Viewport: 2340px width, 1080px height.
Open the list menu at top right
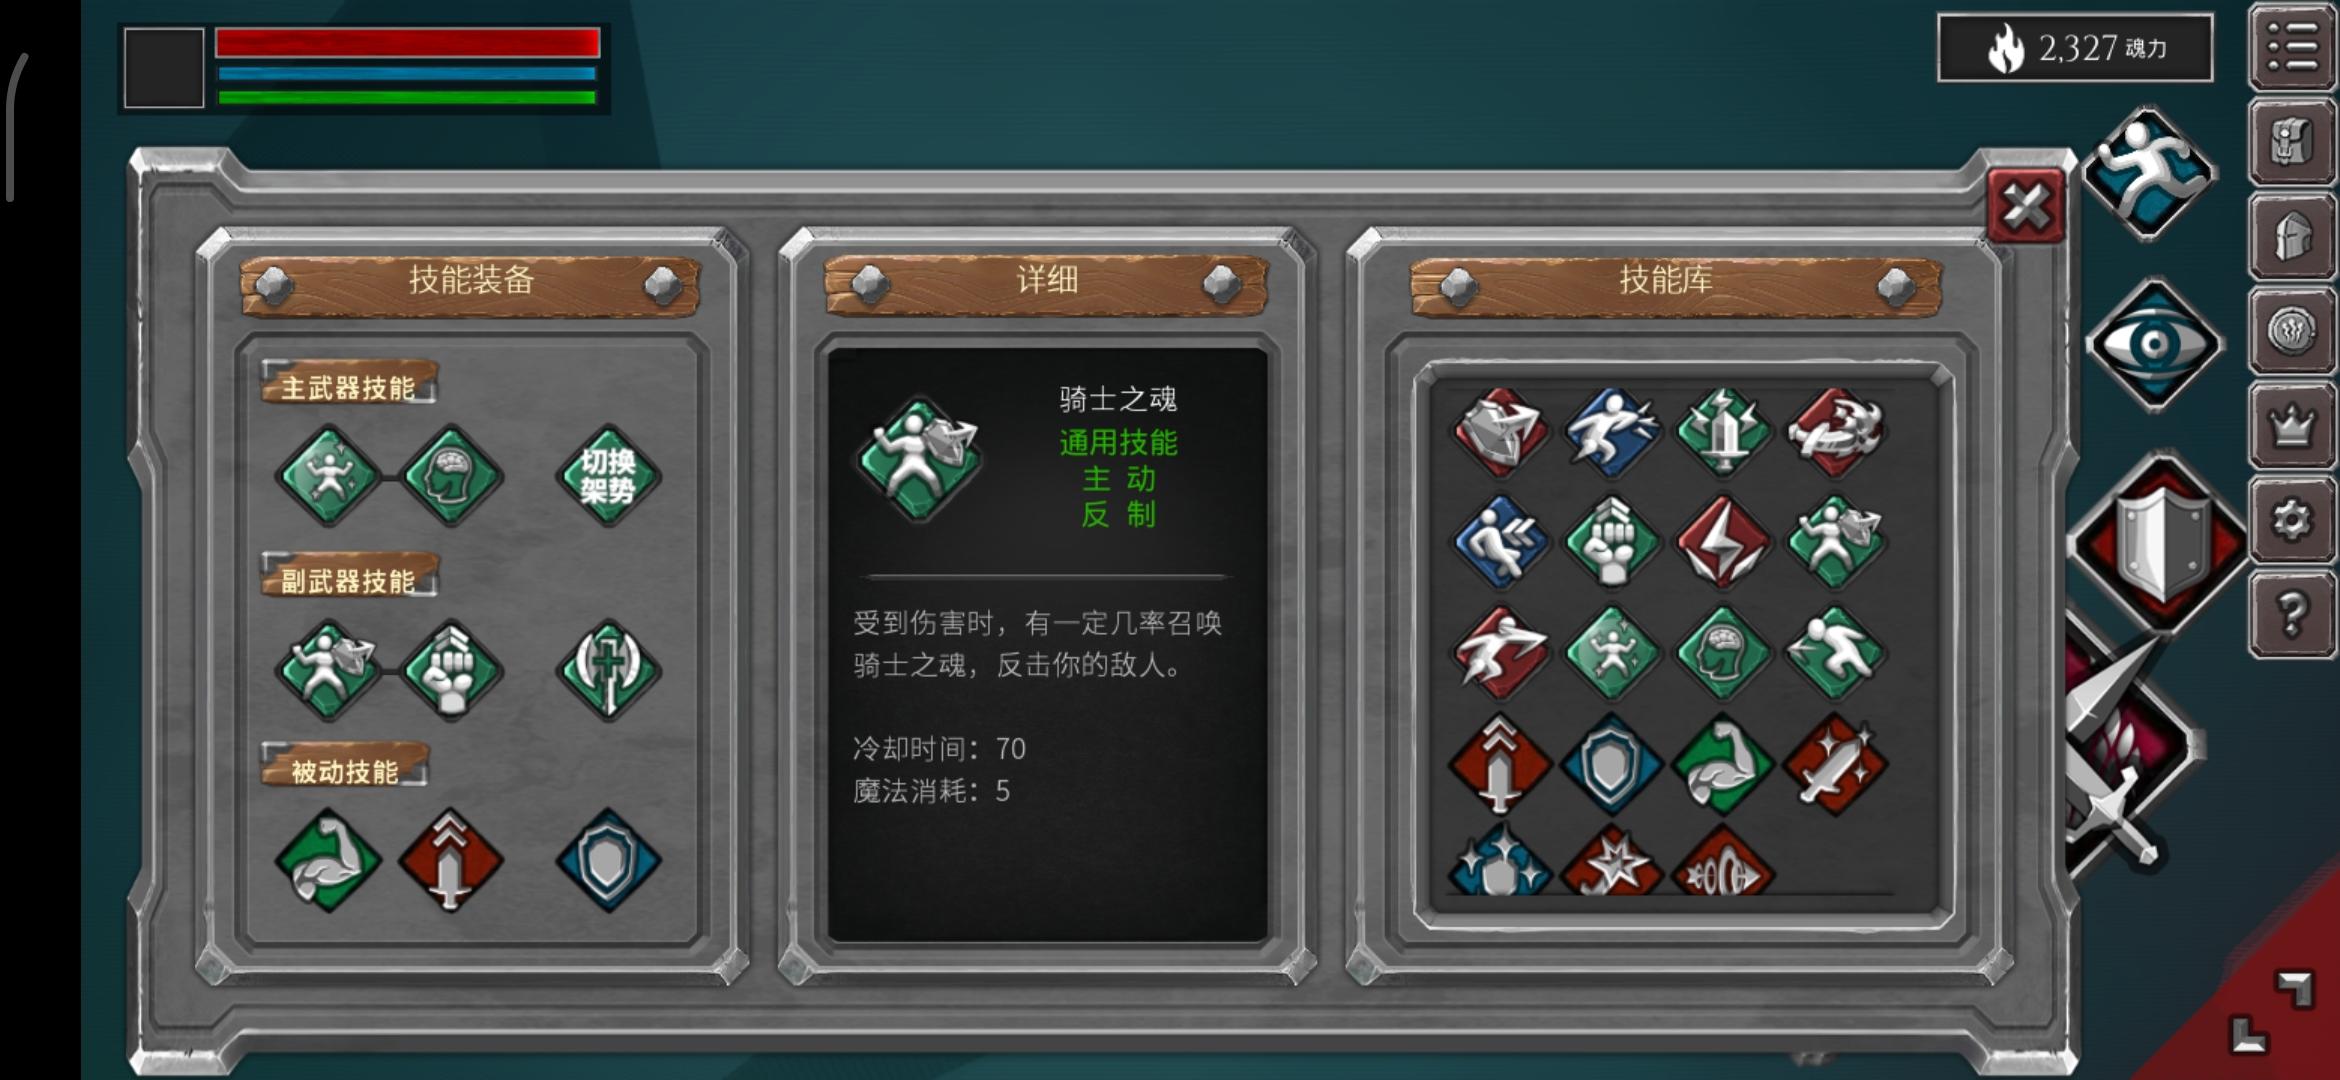click(2292, 48)
